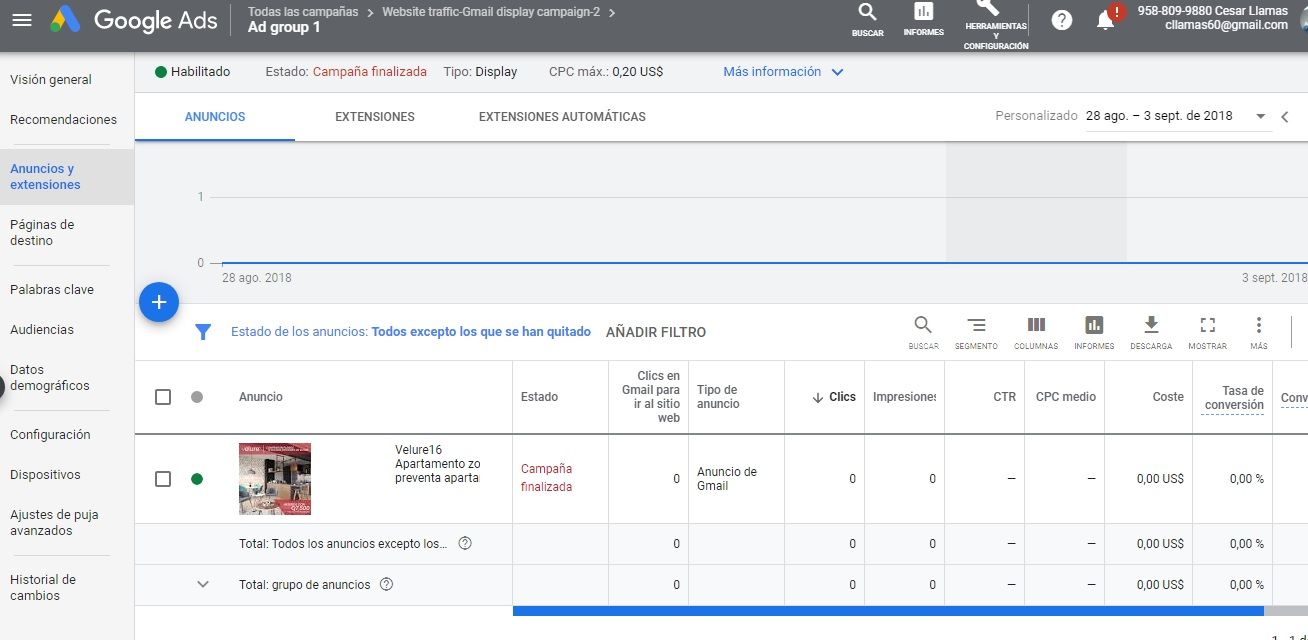Click the horizontal table scrollbar
Screen dimensions: 1308x640
click(887, 610)
